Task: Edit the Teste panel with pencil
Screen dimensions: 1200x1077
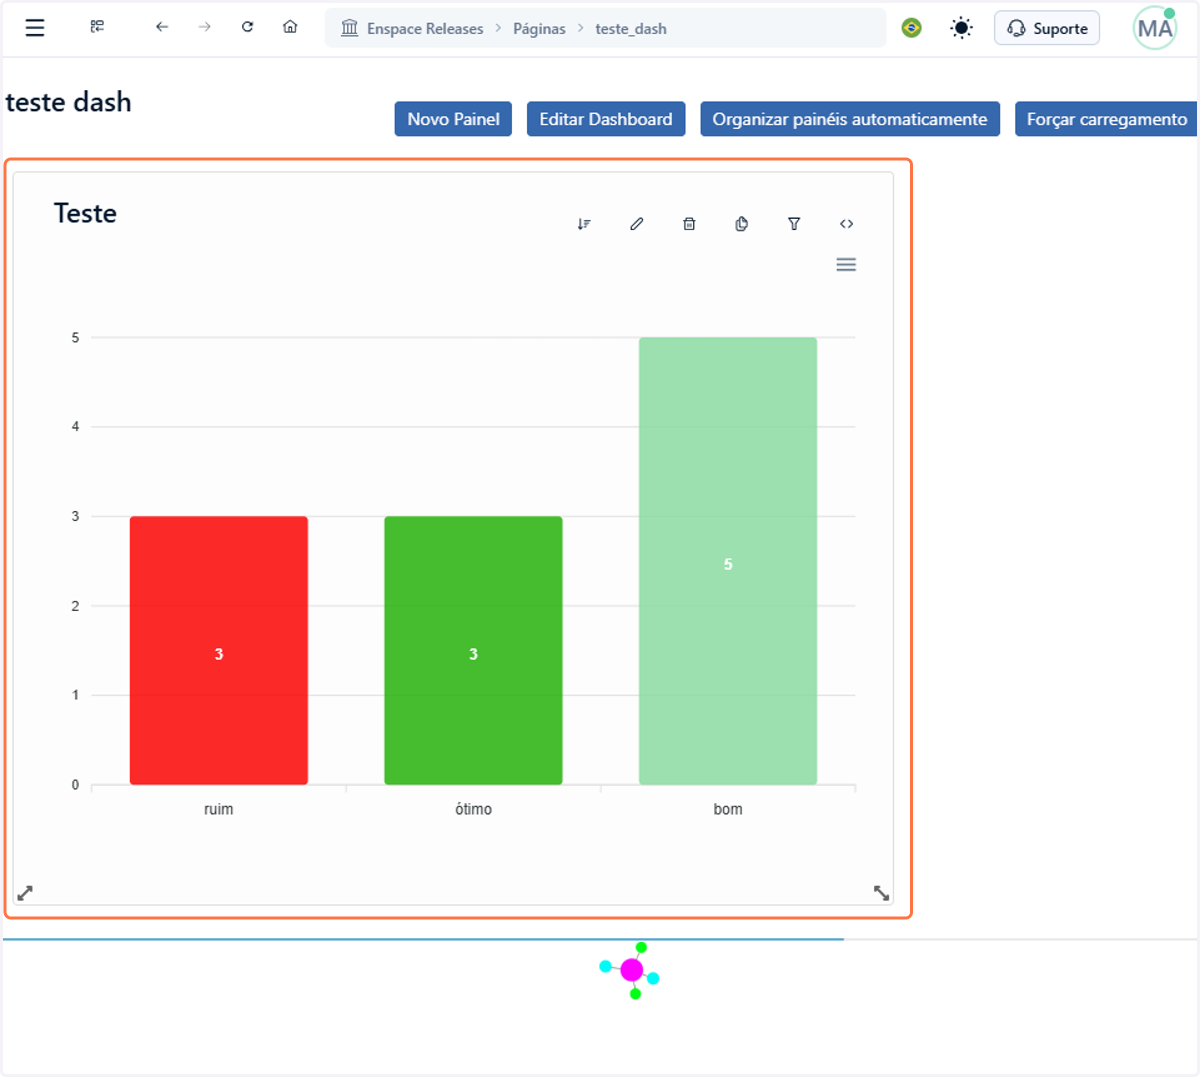Action: click(x=637, y=224)
